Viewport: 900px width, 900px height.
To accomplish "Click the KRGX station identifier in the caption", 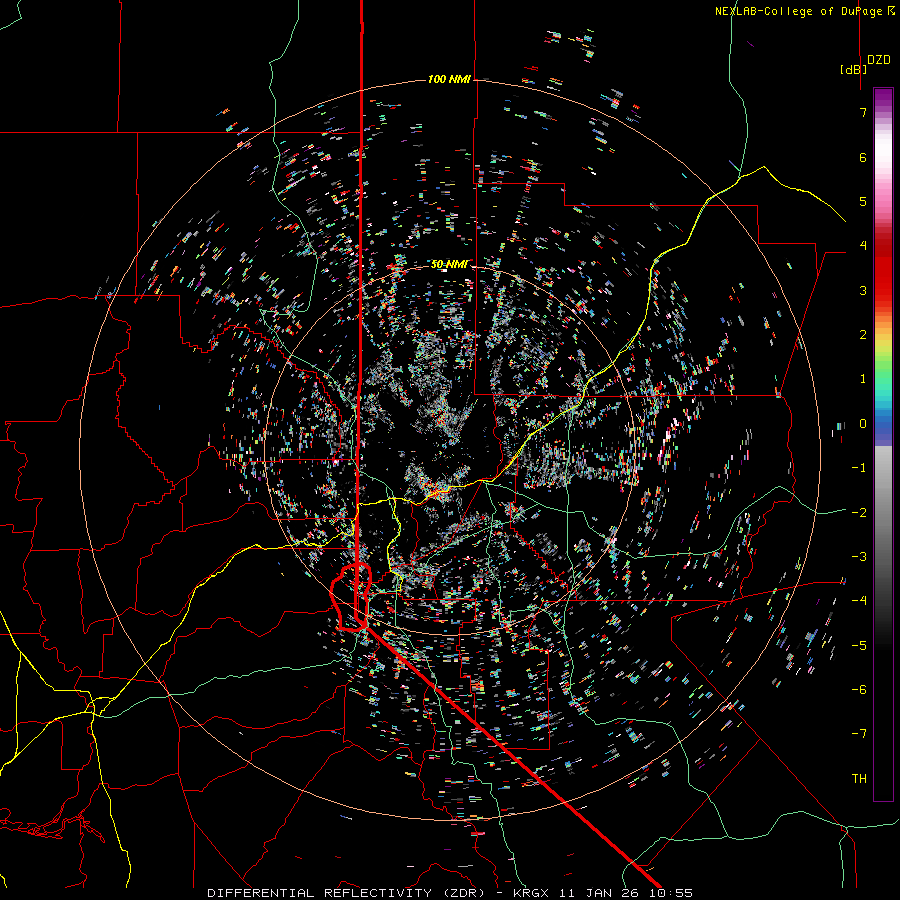I will [533, 893].
